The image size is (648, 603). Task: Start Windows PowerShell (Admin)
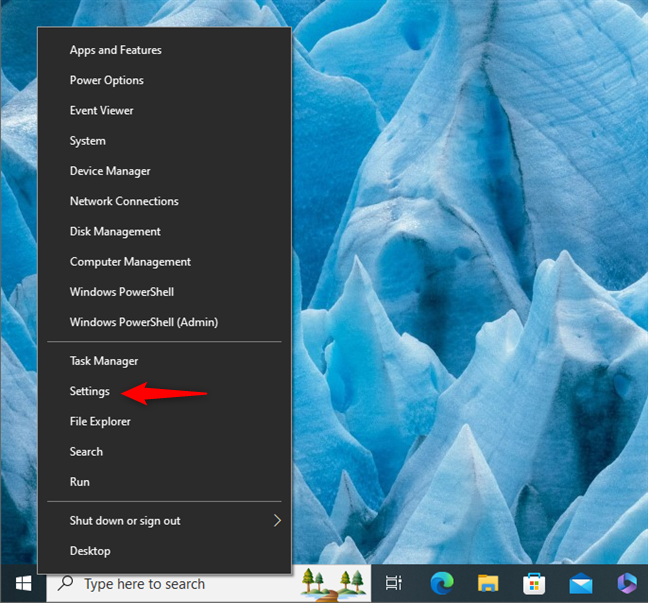164,322
